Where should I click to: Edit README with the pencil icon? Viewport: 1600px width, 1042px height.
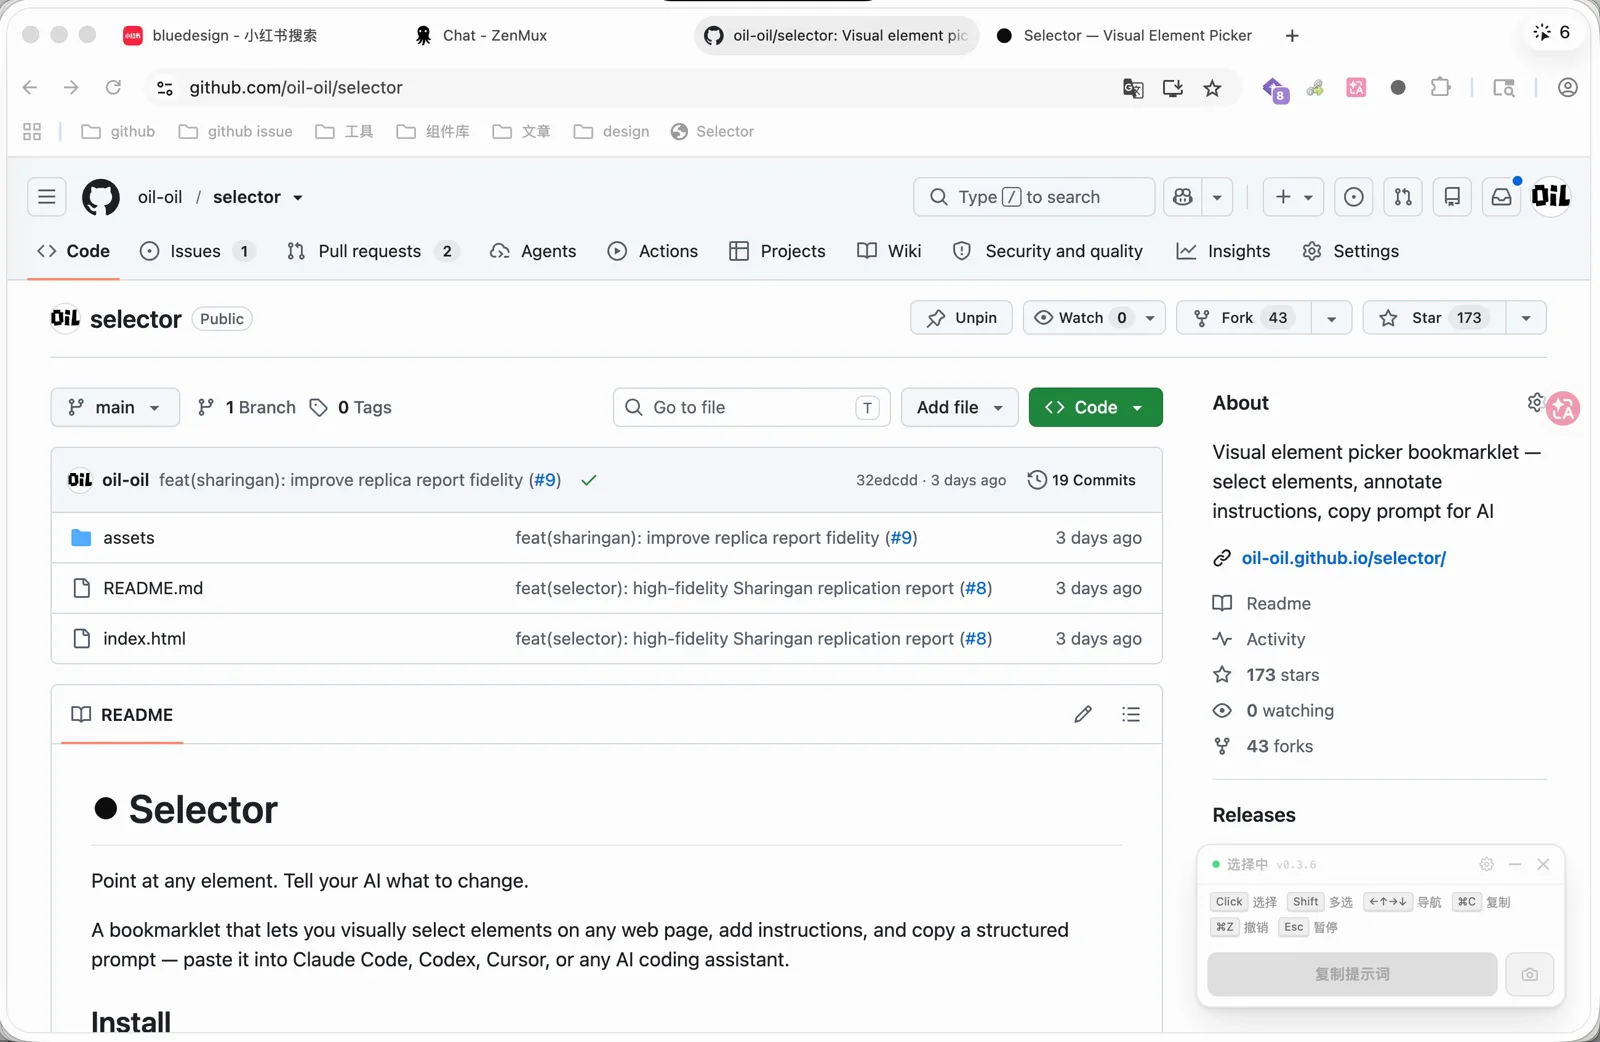point(1083,714)
